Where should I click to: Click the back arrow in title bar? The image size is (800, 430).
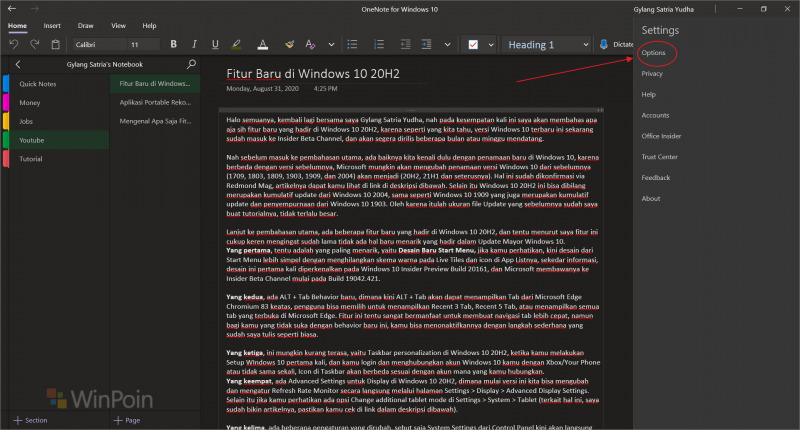click(12, 9)
